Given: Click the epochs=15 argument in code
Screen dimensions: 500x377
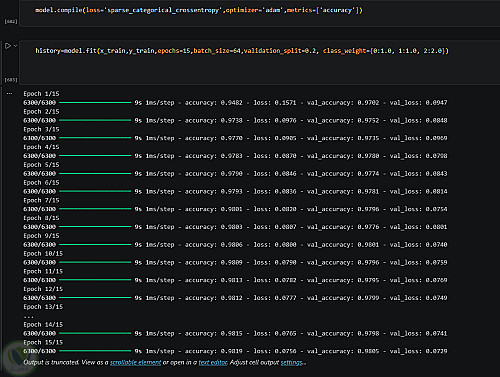Looking at the screenshot, I should [x=174, y=51].
